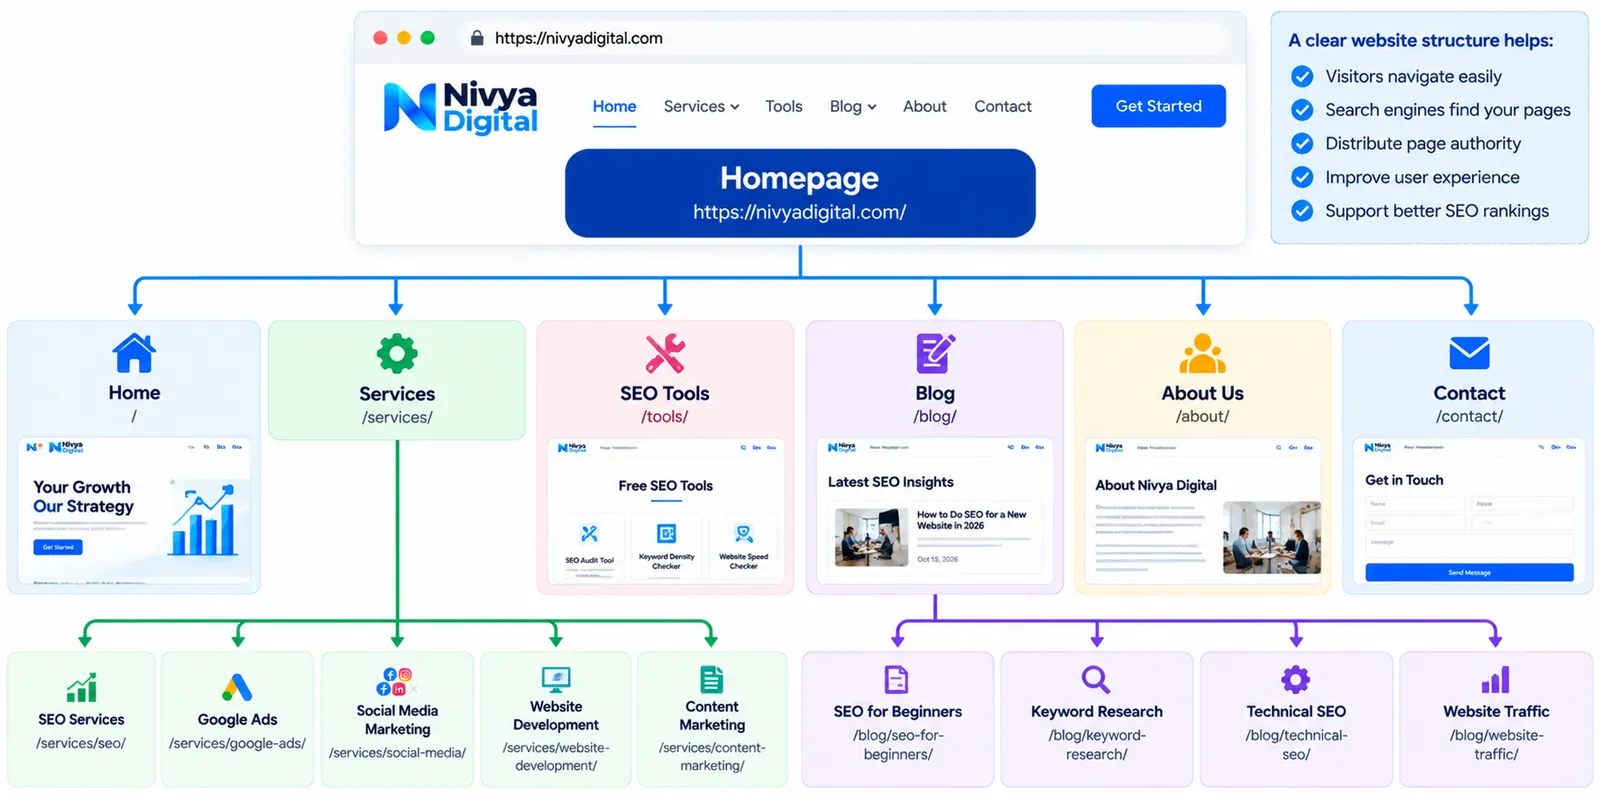
Task: Click the Website Development monitor icon
Action: point(556,680)
